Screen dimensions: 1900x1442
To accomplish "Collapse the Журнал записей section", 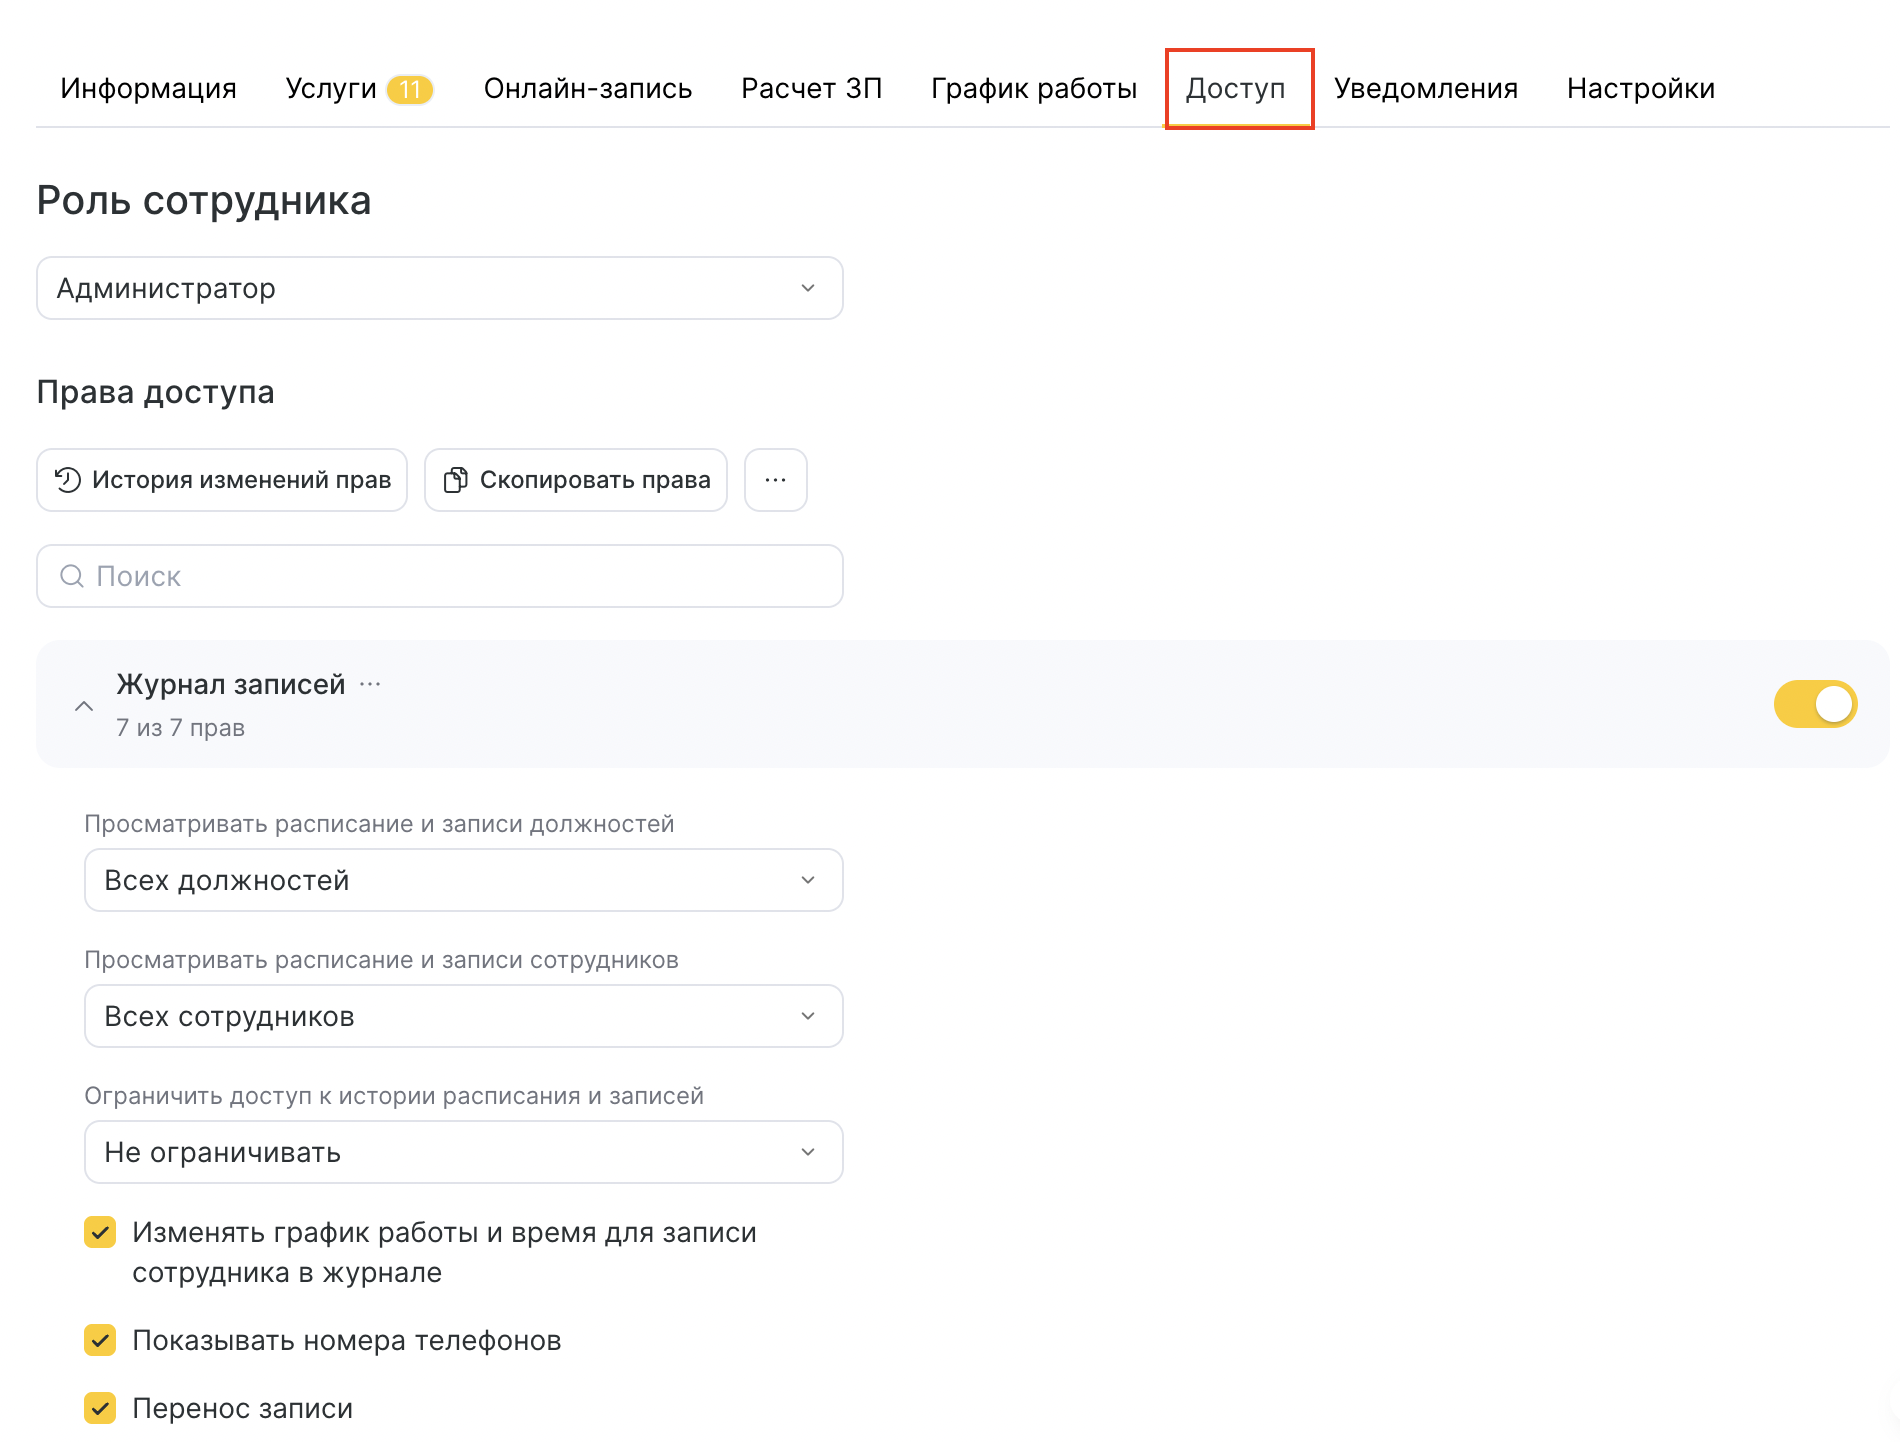I will click(x=84, y=706).
